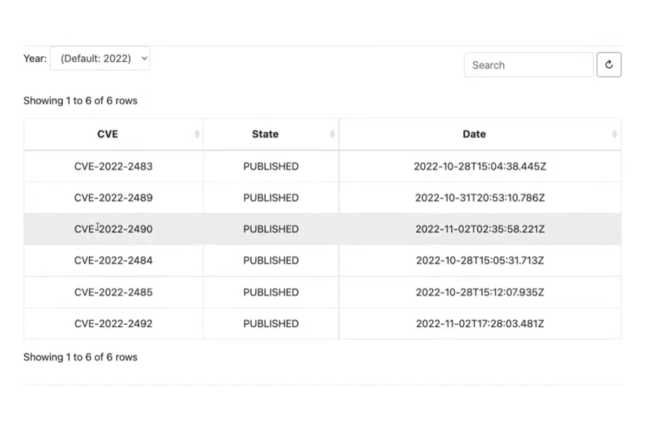650x433 pixels.
Task: Click the date 2022-11-02T17:28:03.481Z
Action: coord(480,324)
